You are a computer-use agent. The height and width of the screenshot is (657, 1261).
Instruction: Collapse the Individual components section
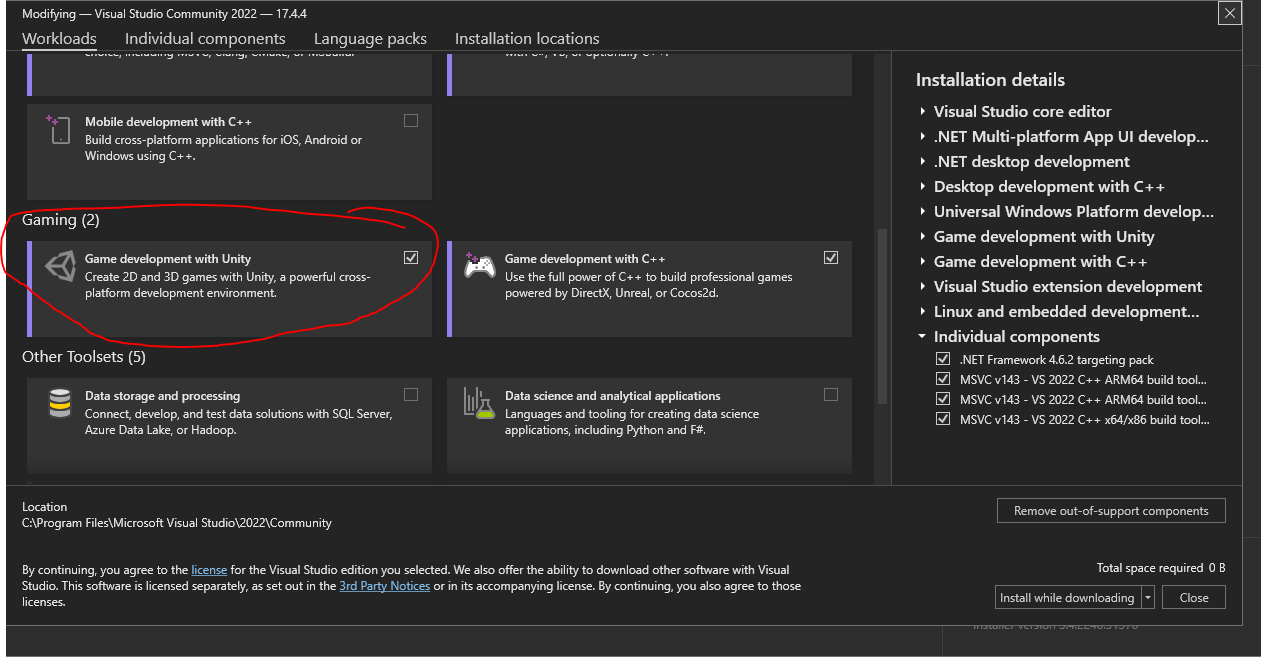922,337
